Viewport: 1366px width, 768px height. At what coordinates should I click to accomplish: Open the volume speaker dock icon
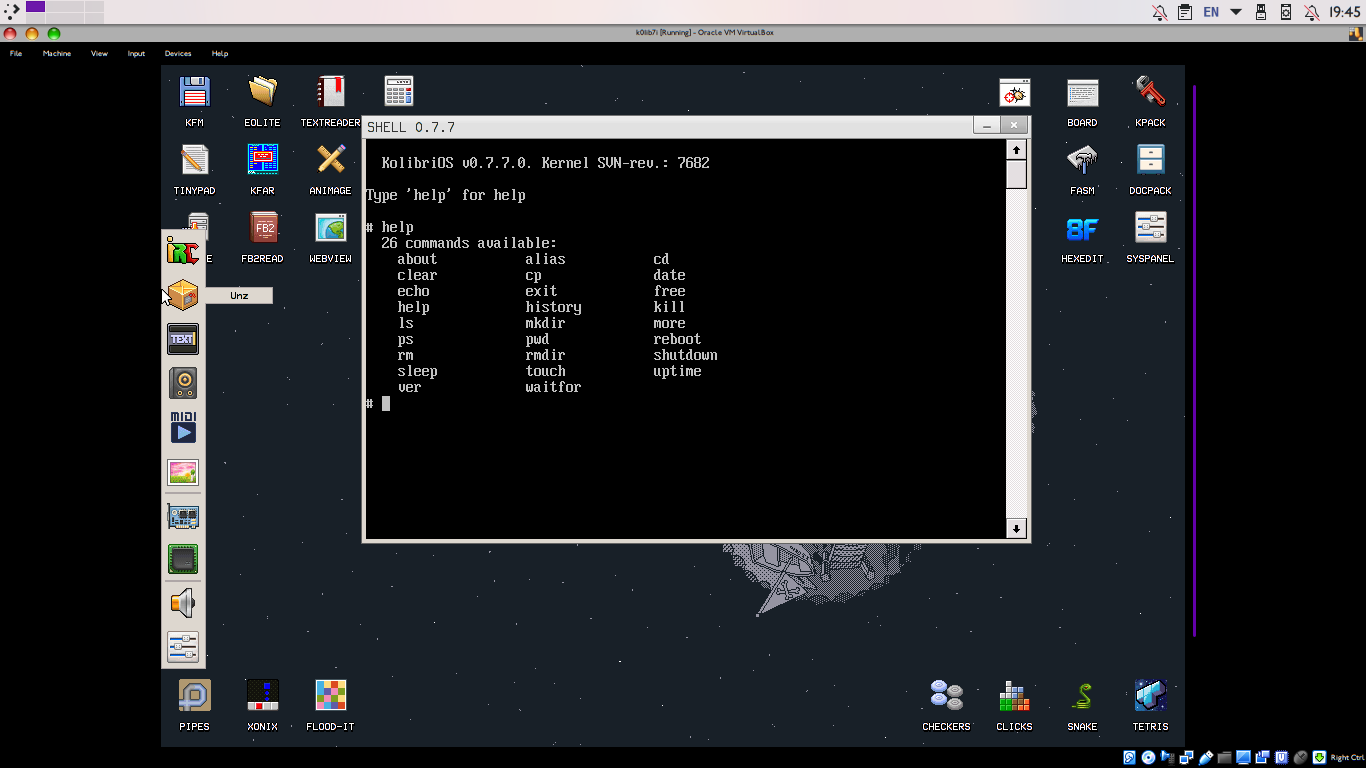(x=183, y=603)
